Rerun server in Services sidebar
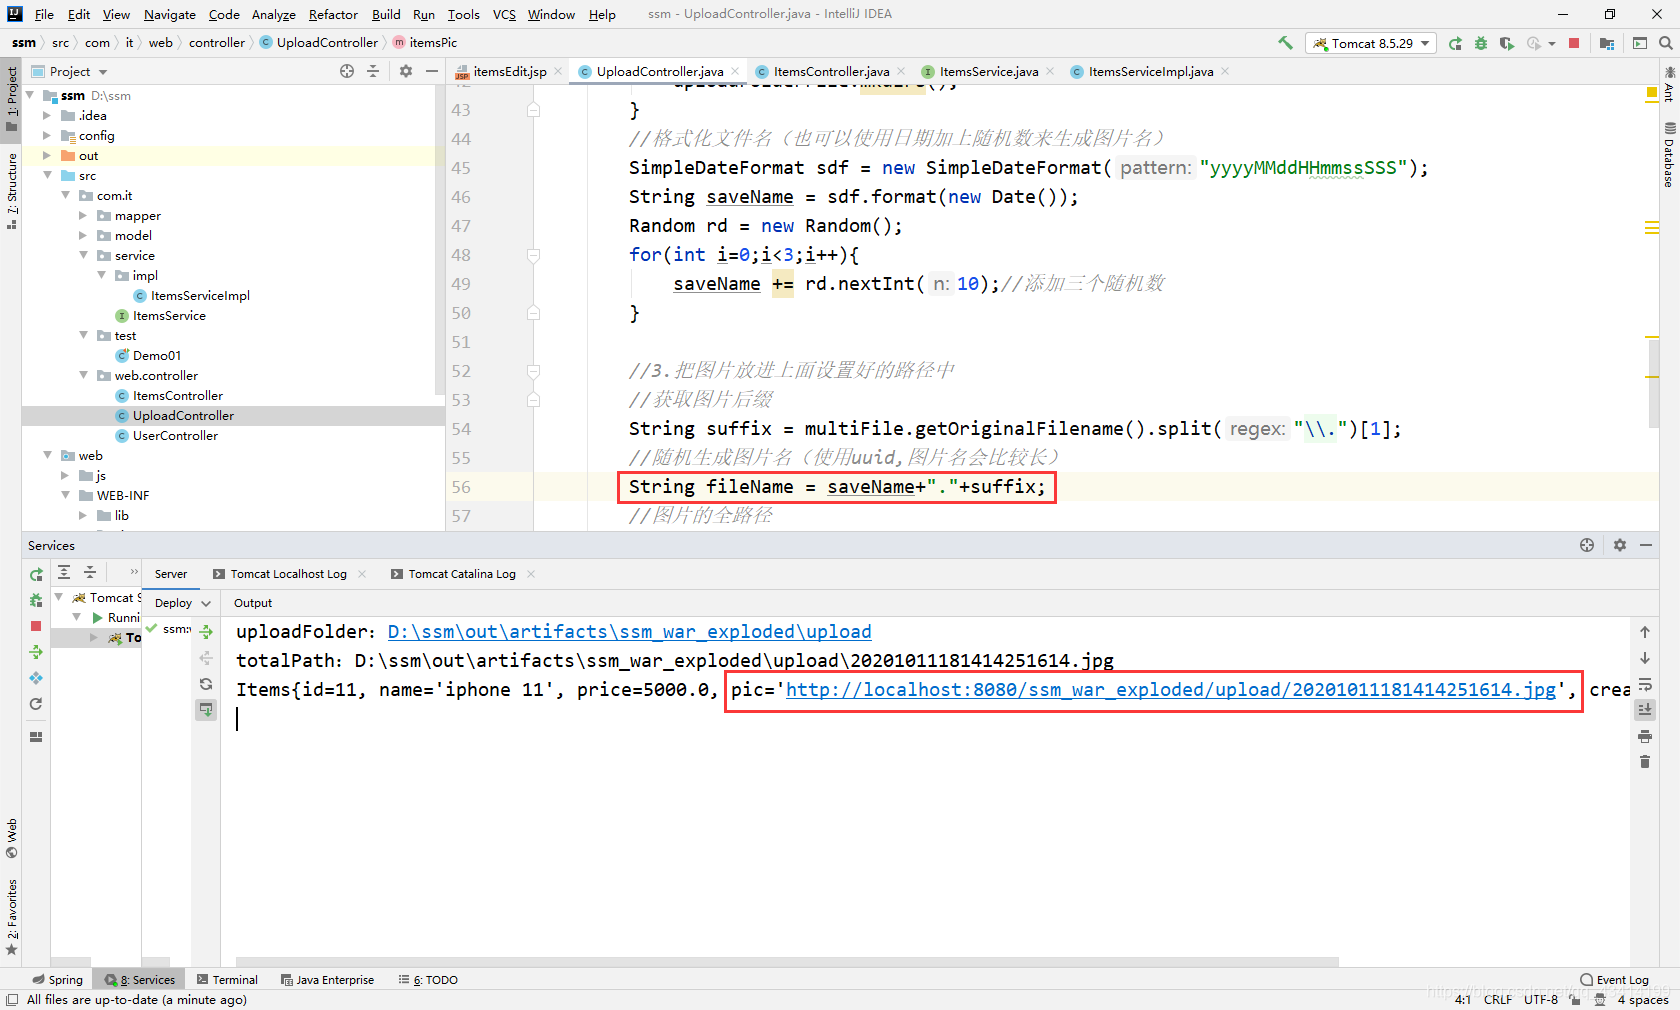The height and width of the screenshot is (1010, 1680). (x=36, y=575)
